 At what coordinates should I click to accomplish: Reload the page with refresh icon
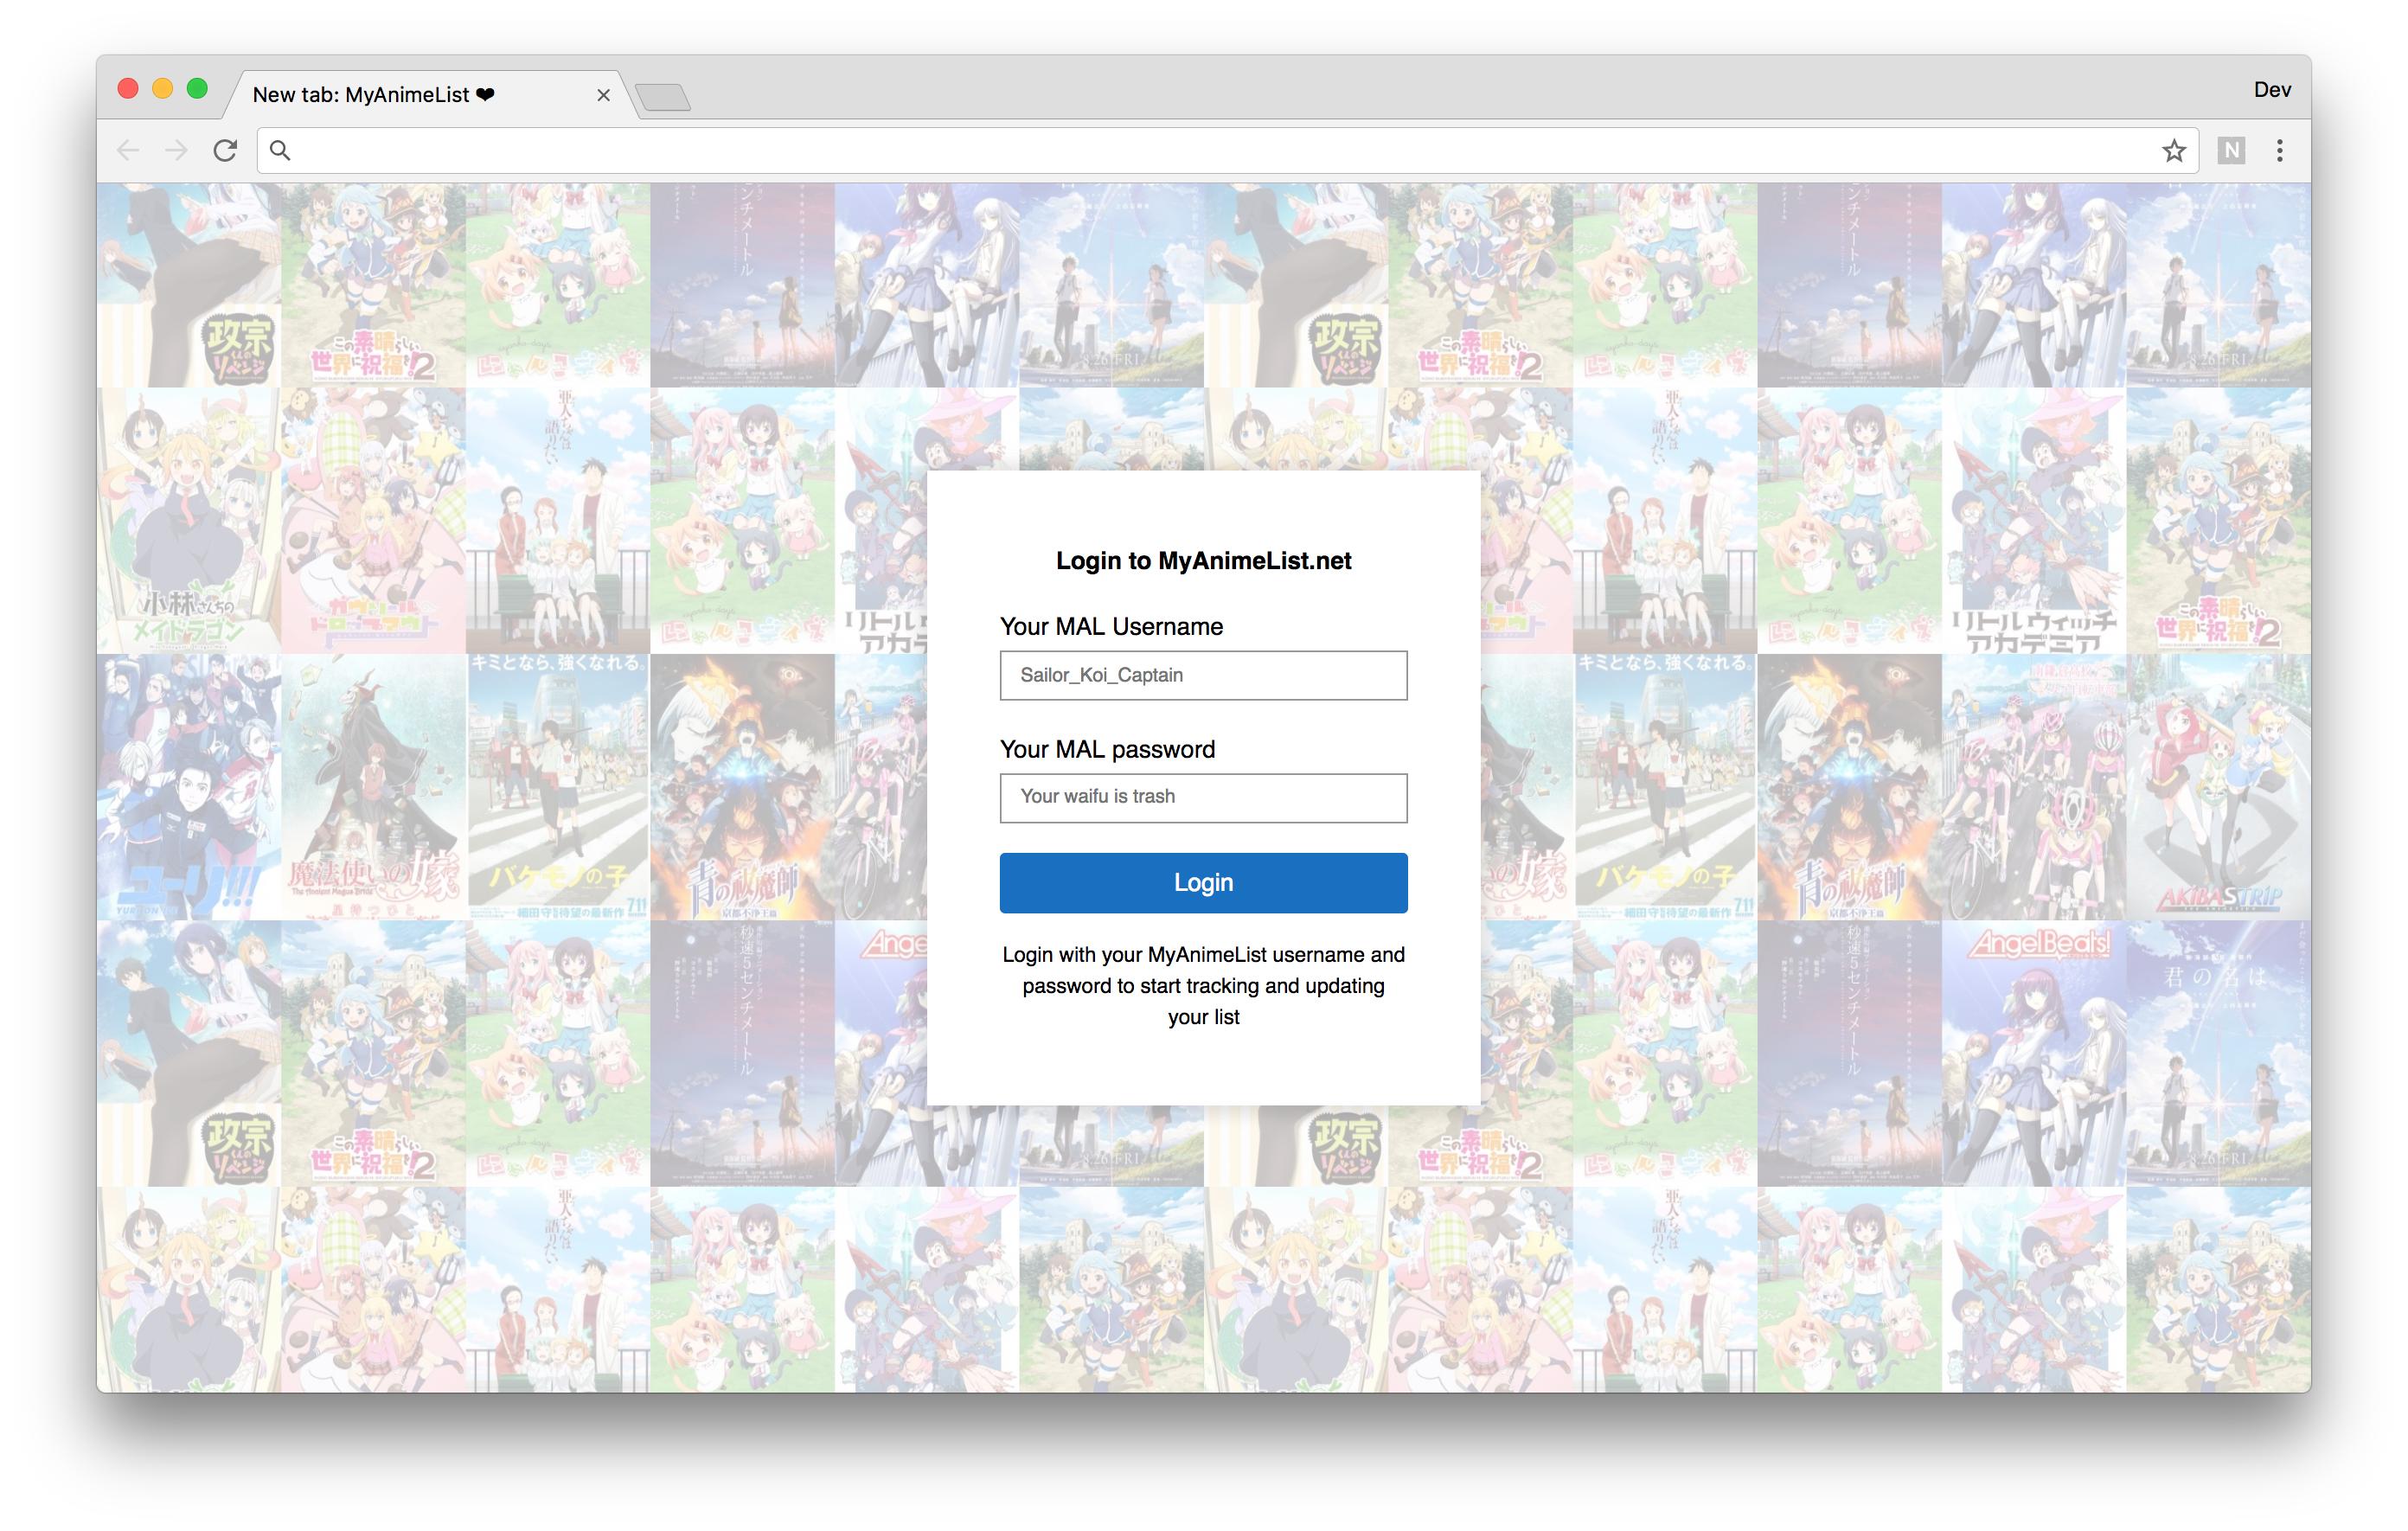point(226,151)
